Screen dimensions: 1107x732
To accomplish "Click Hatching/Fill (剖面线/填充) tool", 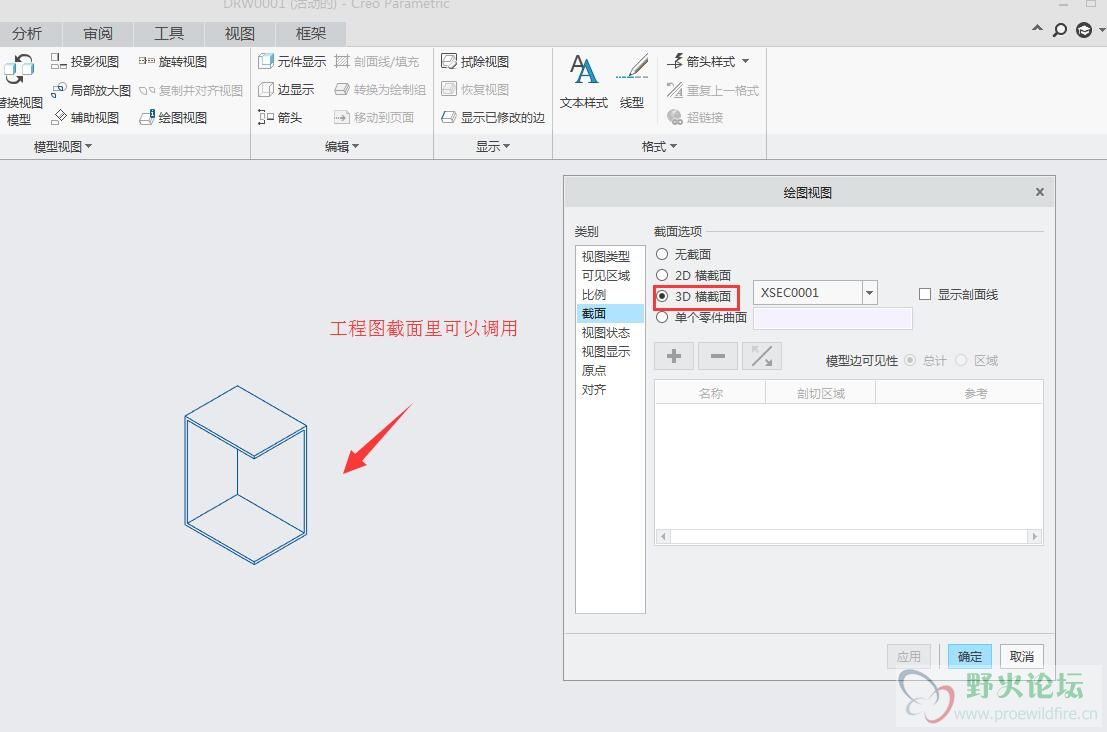I will [x=376, y=61].
